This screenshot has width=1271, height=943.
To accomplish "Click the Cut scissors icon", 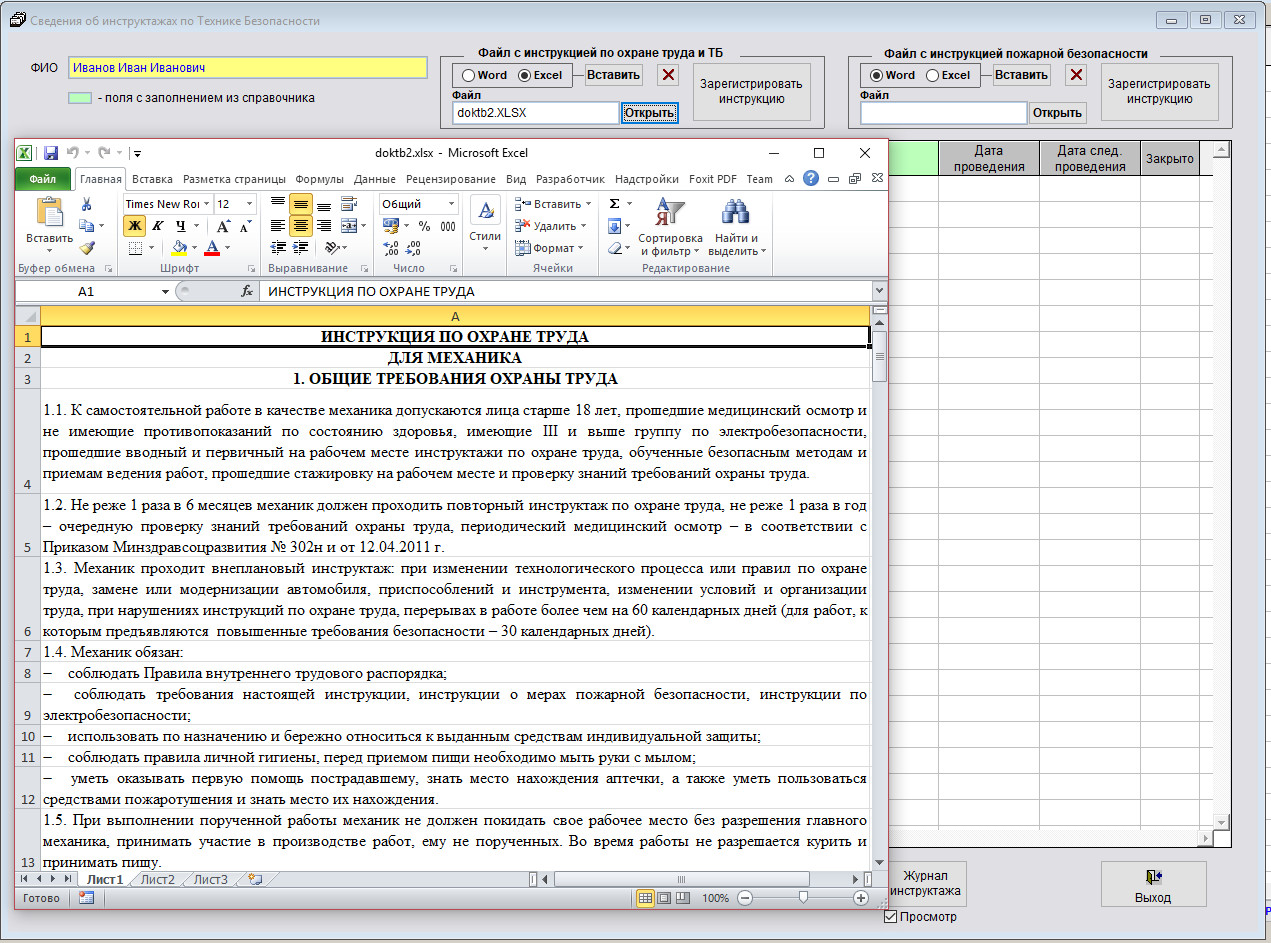I will (87, 204).
